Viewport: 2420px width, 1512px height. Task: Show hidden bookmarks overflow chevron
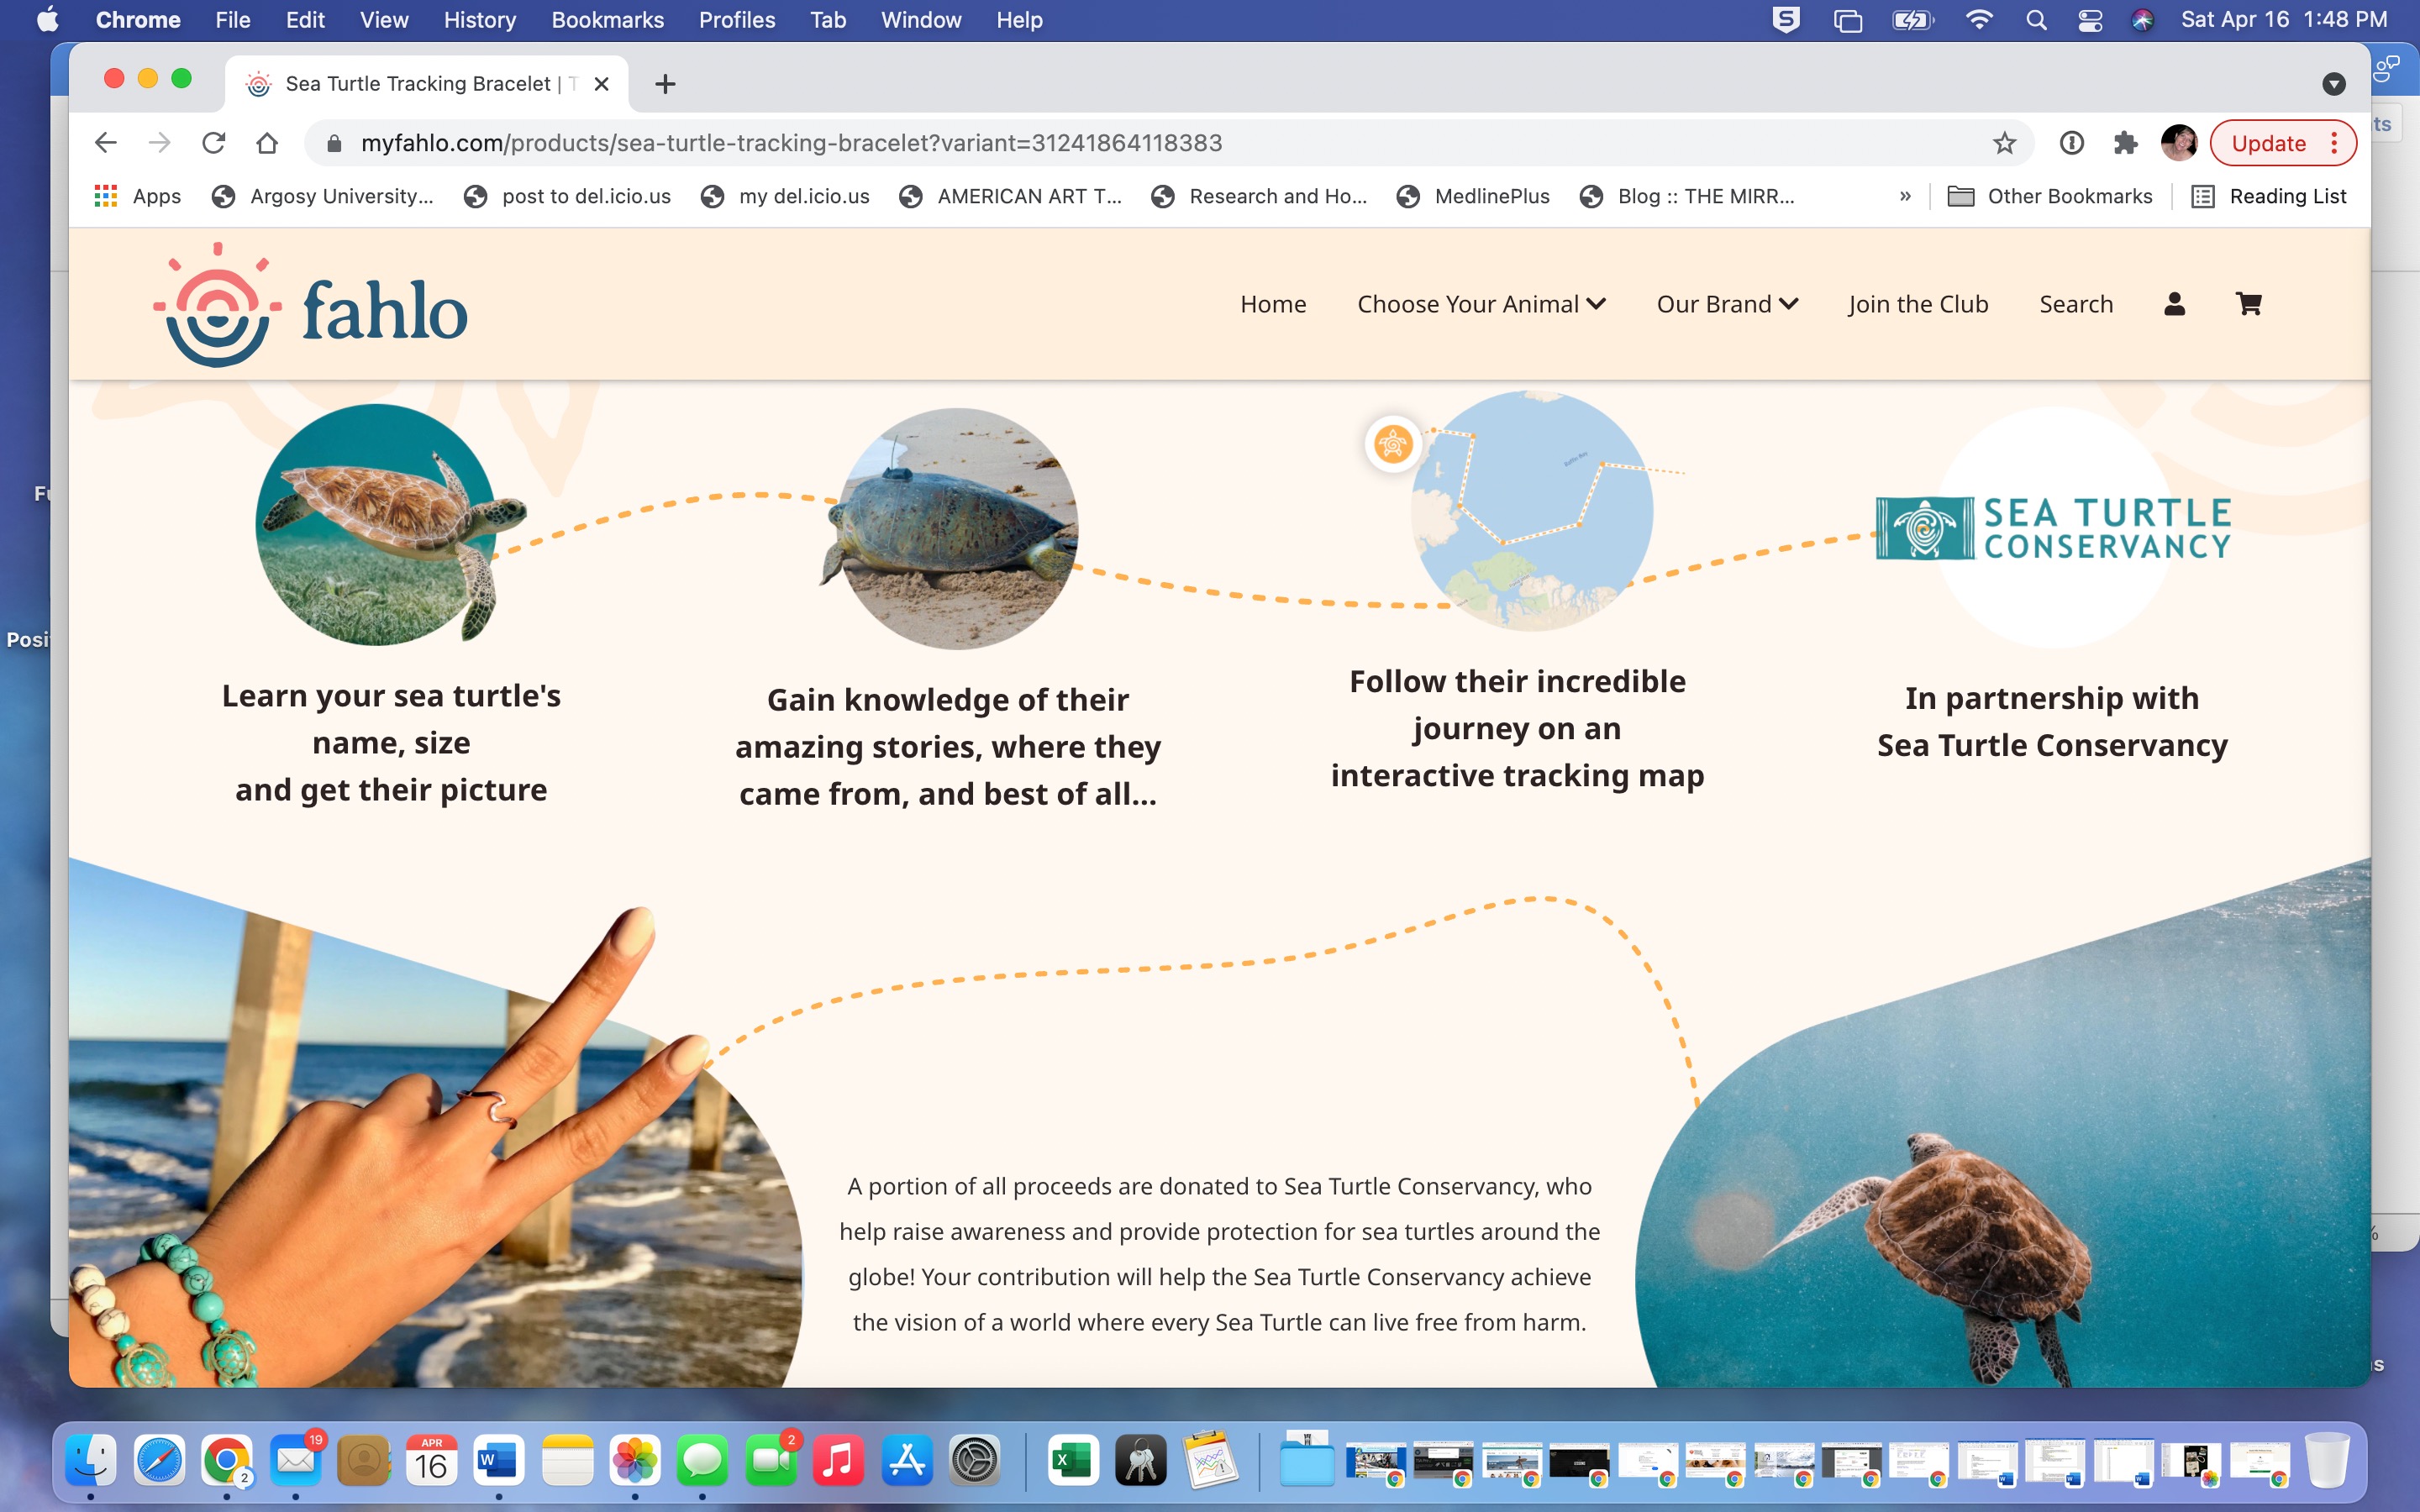1905,196
